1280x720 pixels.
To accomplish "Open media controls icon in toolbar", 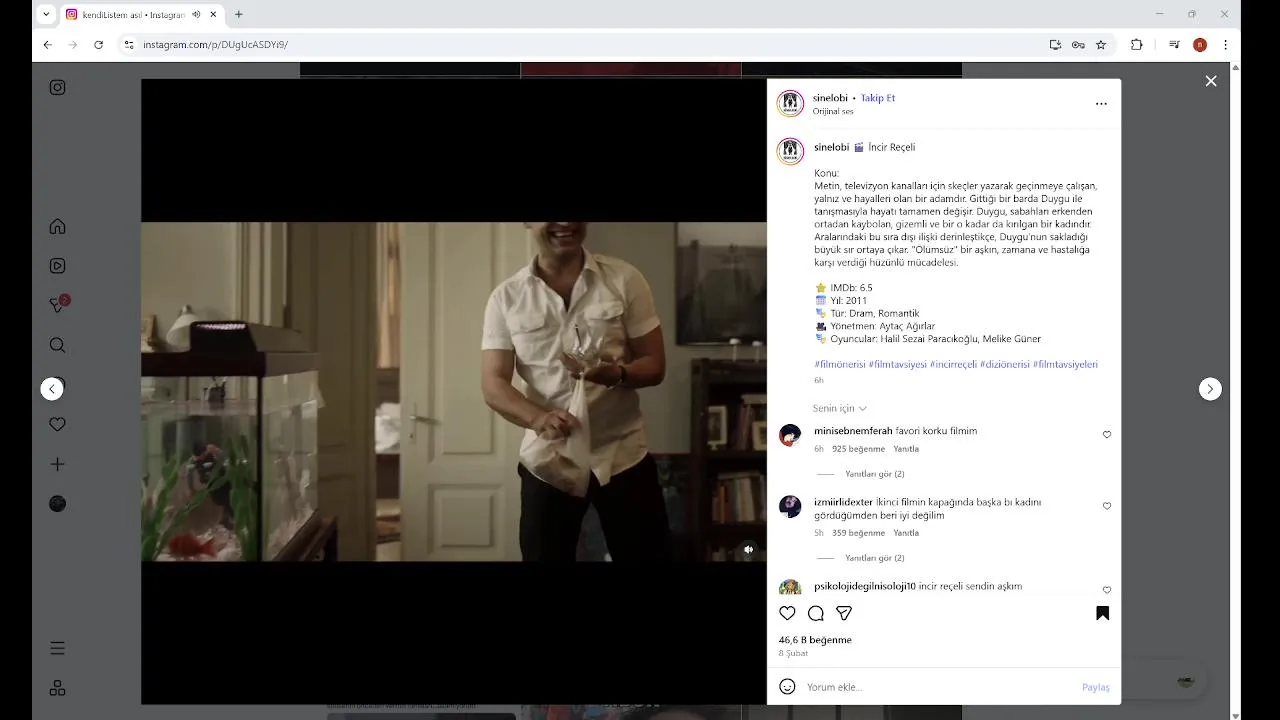I will tap(1174, 44).
